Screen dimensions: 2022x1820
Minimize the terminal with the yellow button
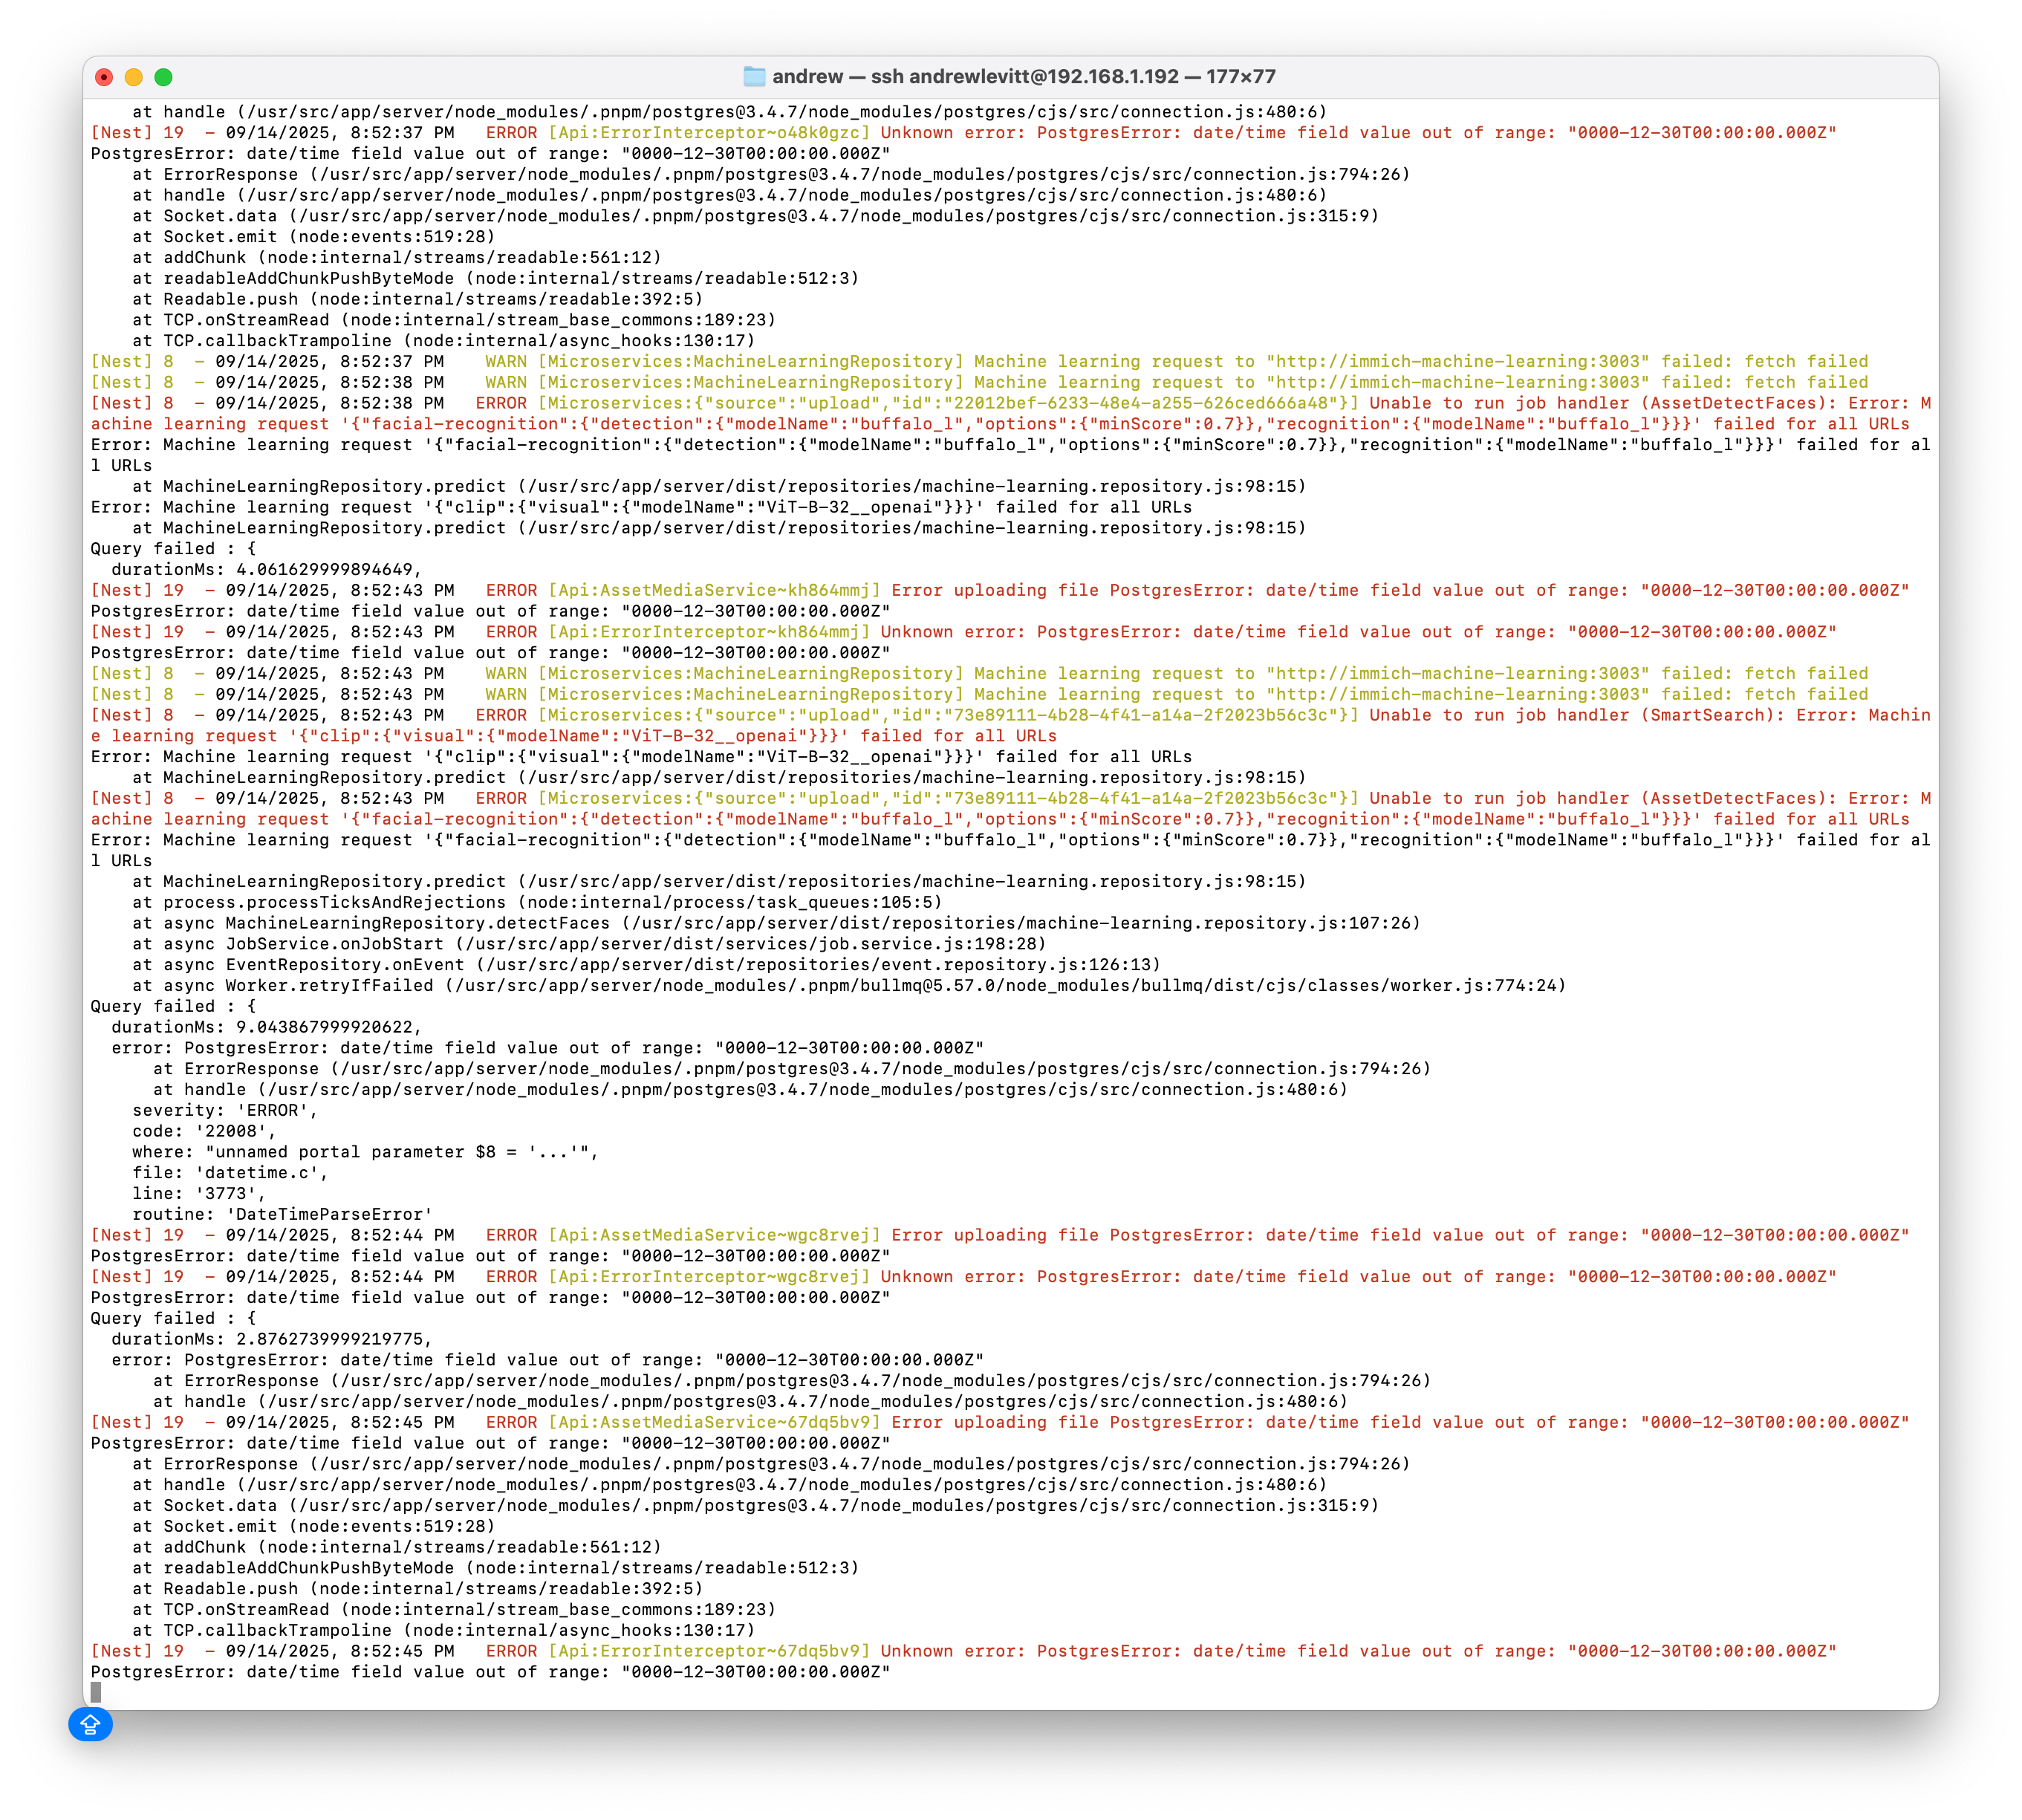[134, 77]
